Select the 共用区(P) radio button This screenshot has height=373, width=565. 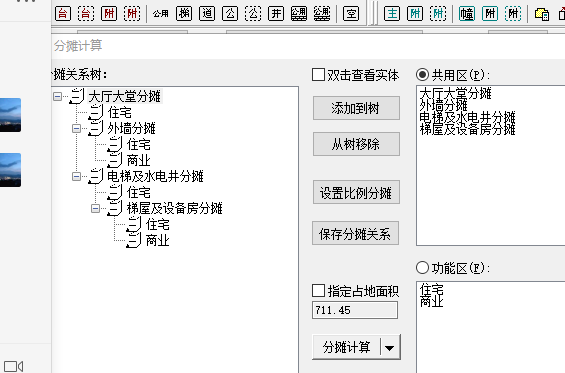(x=422, y=75)
